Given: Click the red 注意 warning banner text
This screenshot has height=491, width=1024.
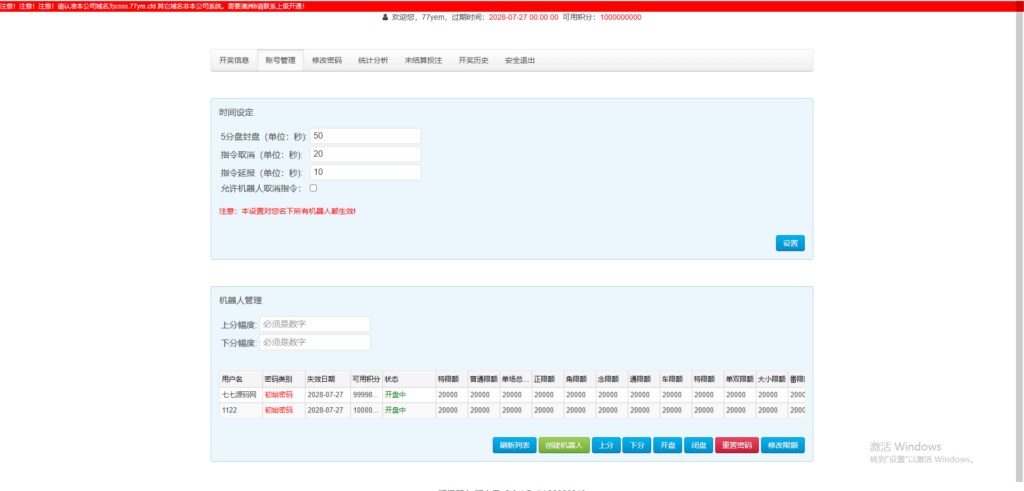Looking at the screenshot, I should pyautogui.click(x=153, y=6).
